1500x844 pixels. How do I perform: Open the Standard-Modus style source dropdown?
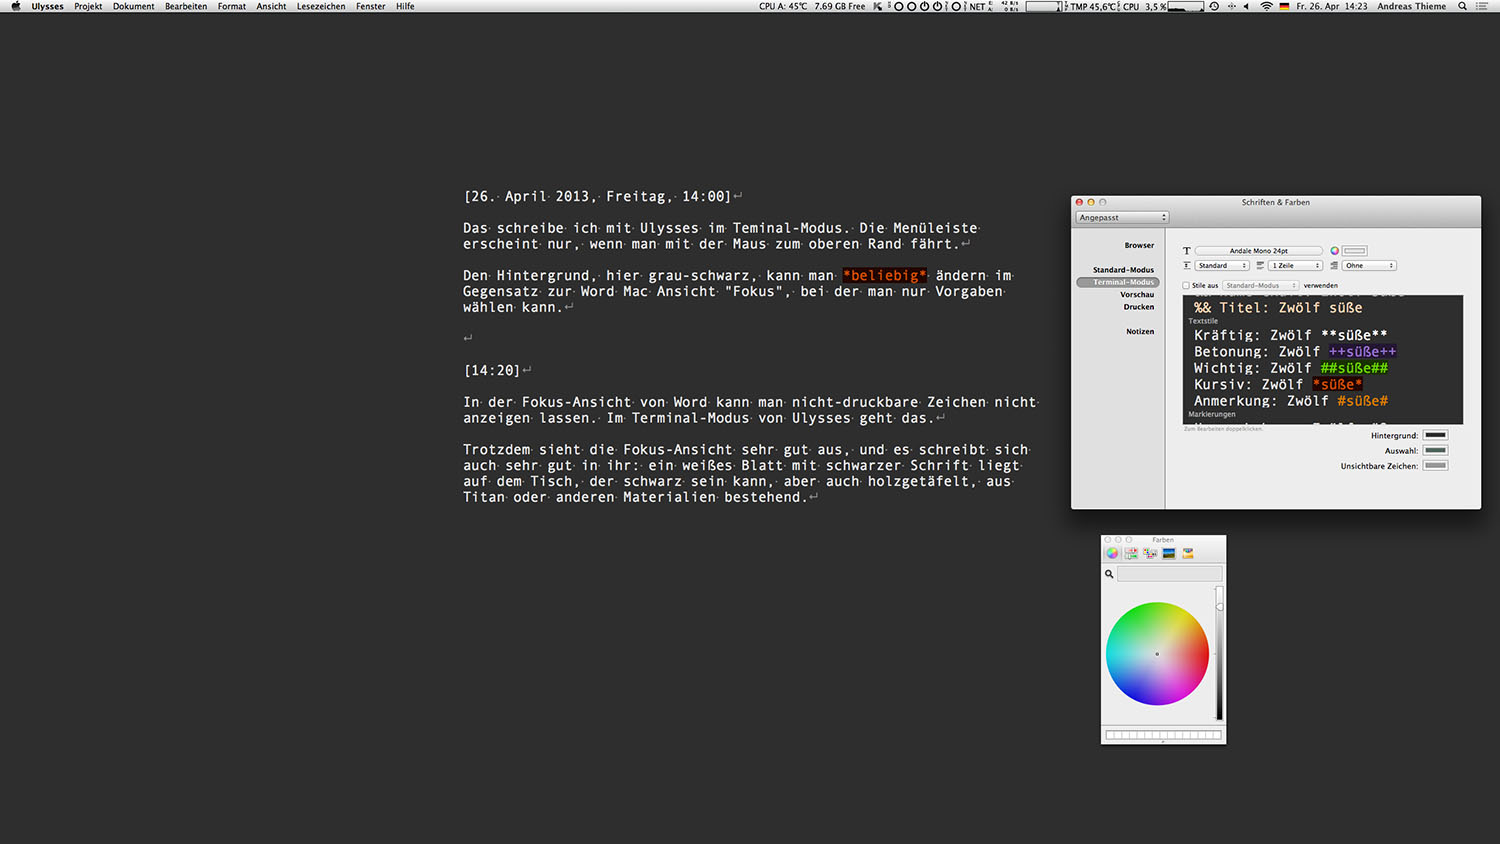[1260, 285]
